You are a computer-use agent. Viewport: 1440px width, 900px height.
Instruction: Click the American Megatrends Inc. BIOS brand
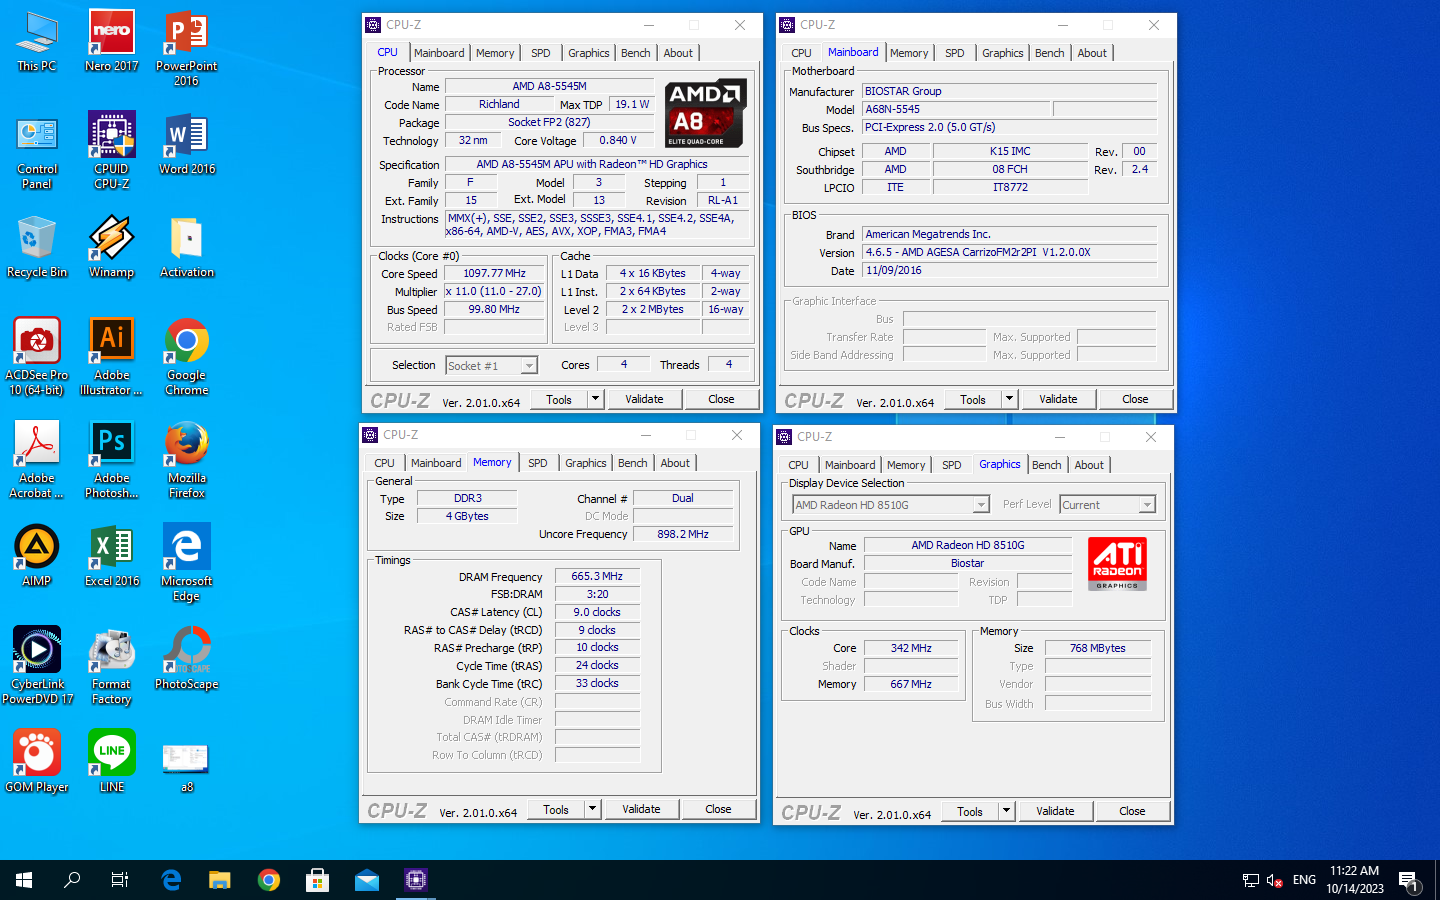(1010, 234)
